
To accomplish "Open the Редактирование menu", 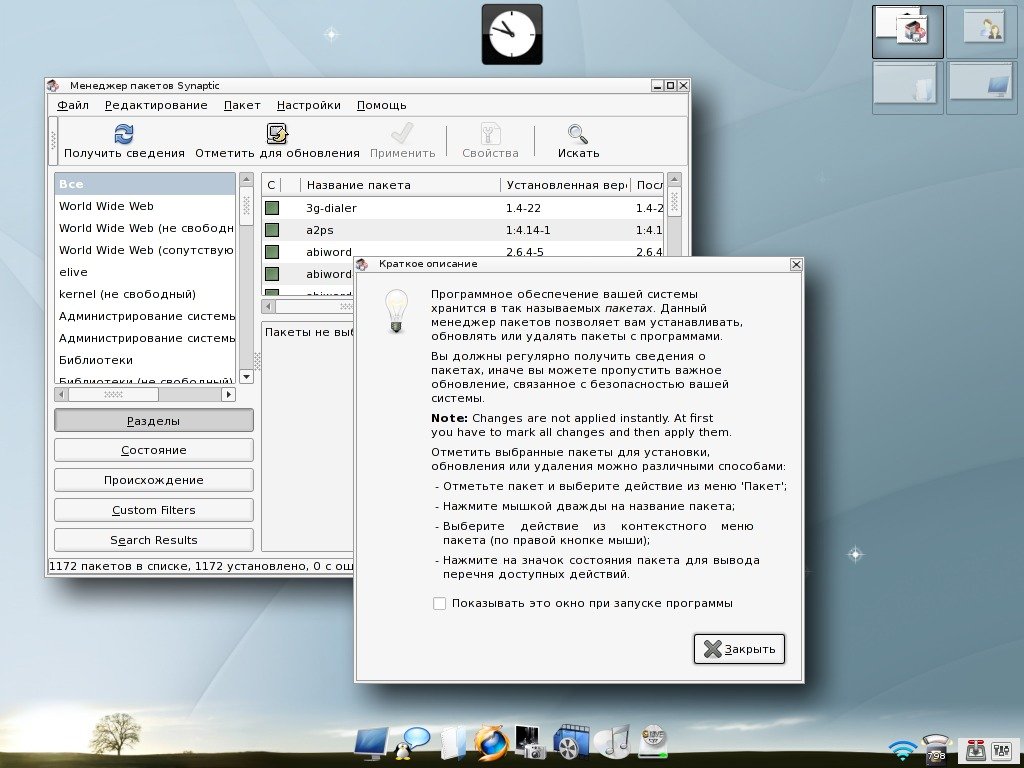I will coord(156,105).
